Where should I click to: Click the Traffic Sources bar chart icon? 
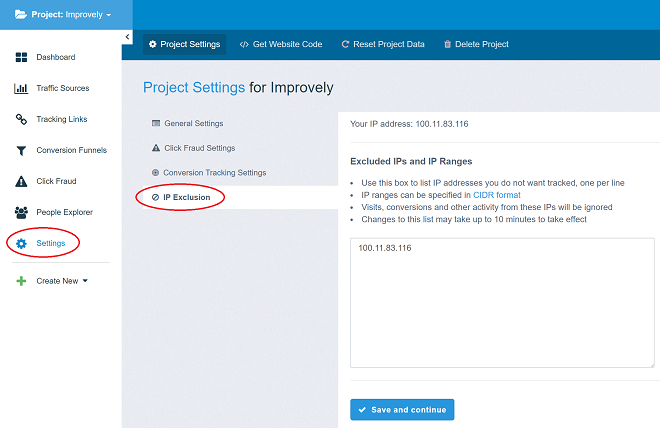(21, 88)
